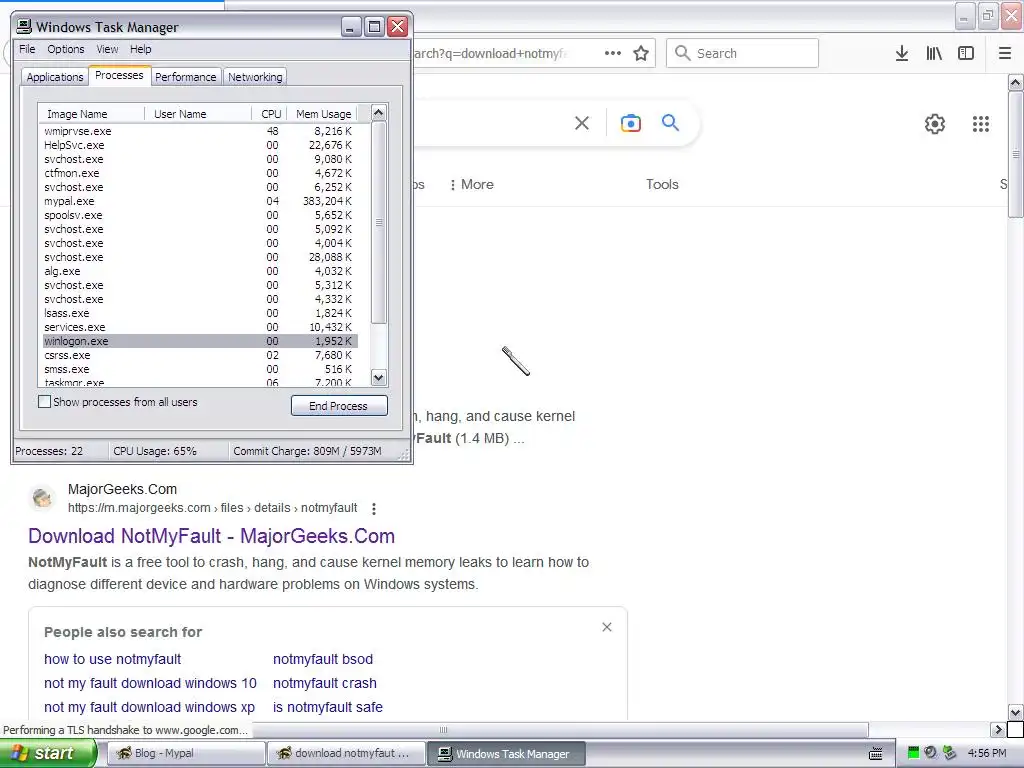Open 'not my fault download windows 10' suggestion
The image size is (1024, 768).
150,683
